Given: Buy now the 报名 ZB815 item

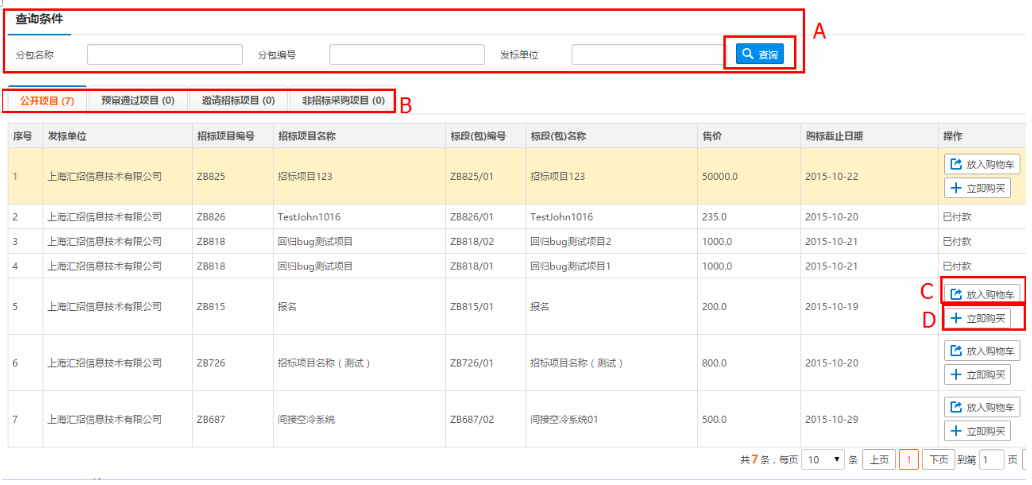Looking at the screenshot, I should [x=976, y=319].
